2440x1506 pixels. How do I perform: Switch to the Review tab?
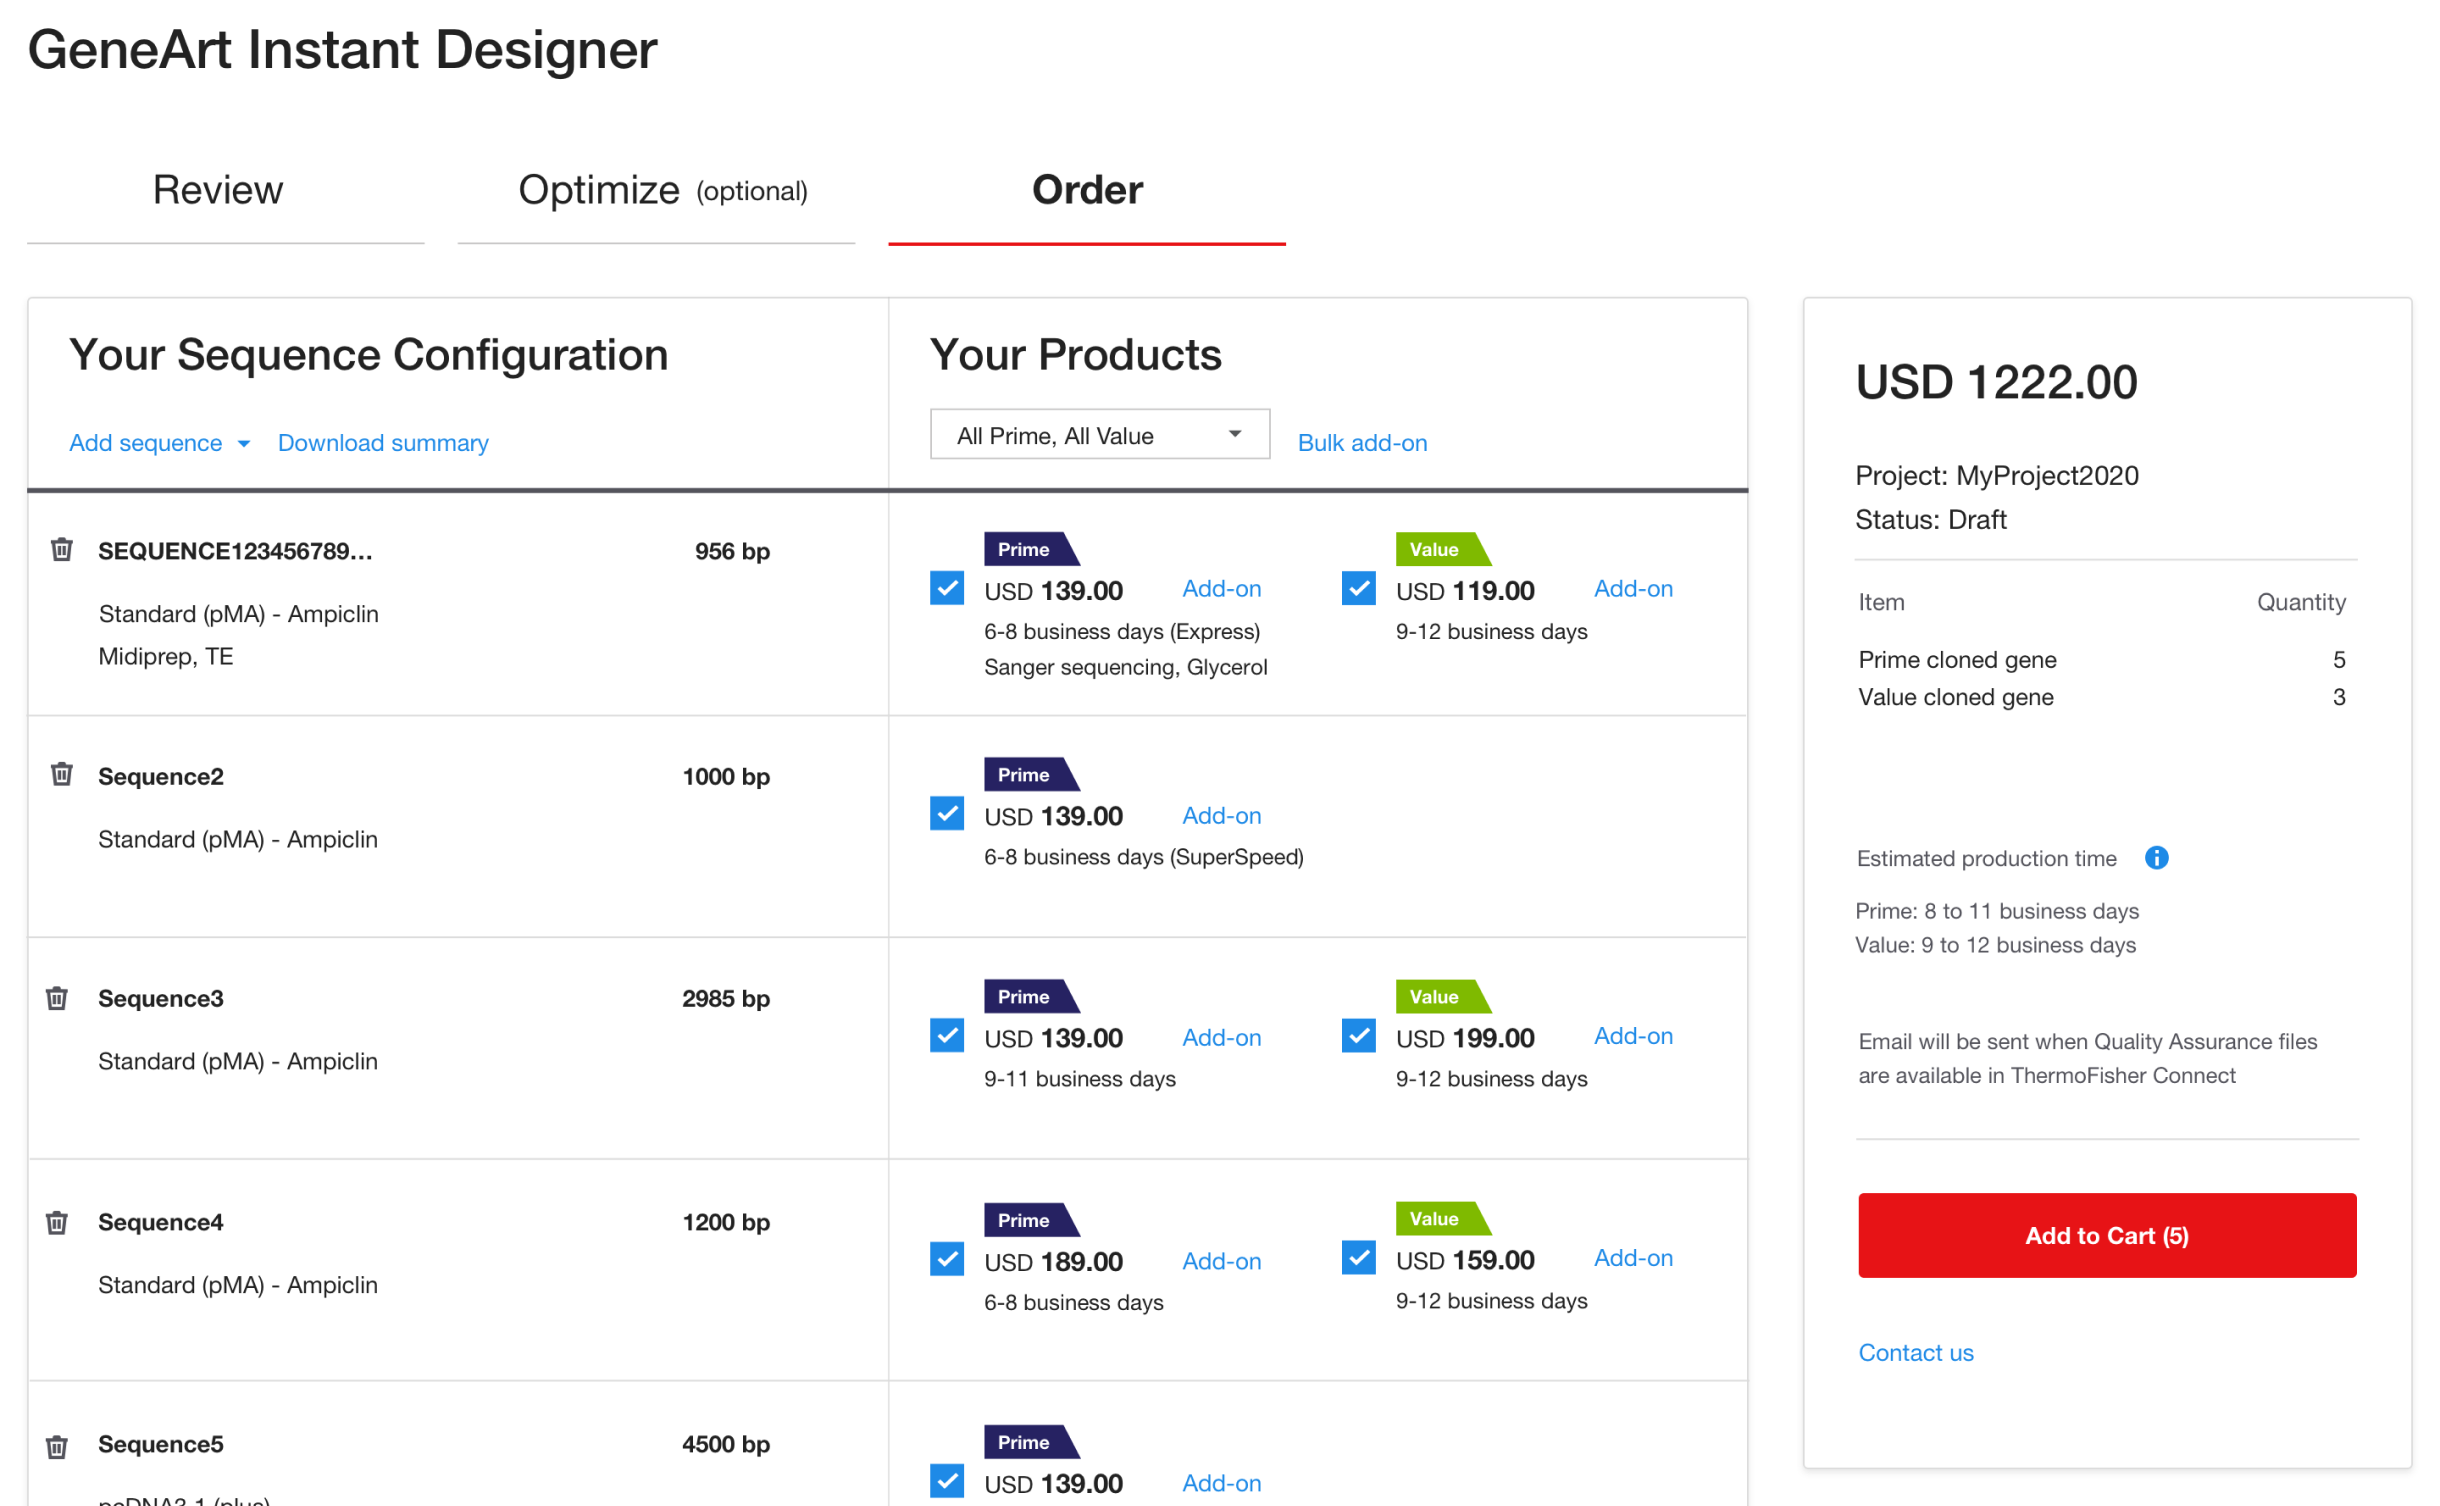[x=225, y=190]
